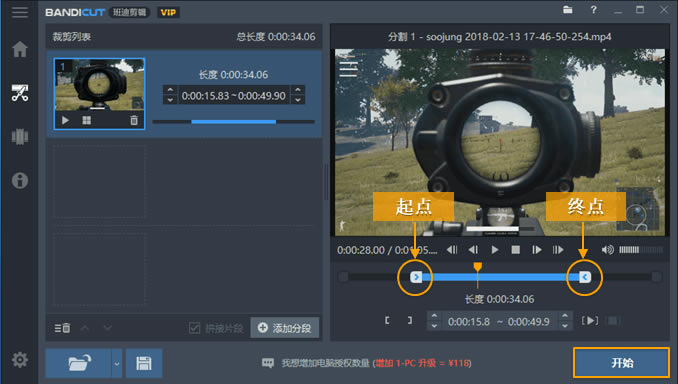This screenshot has height=384, width=678.
Task: Select the Cut mode scissors icon
Action: (x=20, y=93)
